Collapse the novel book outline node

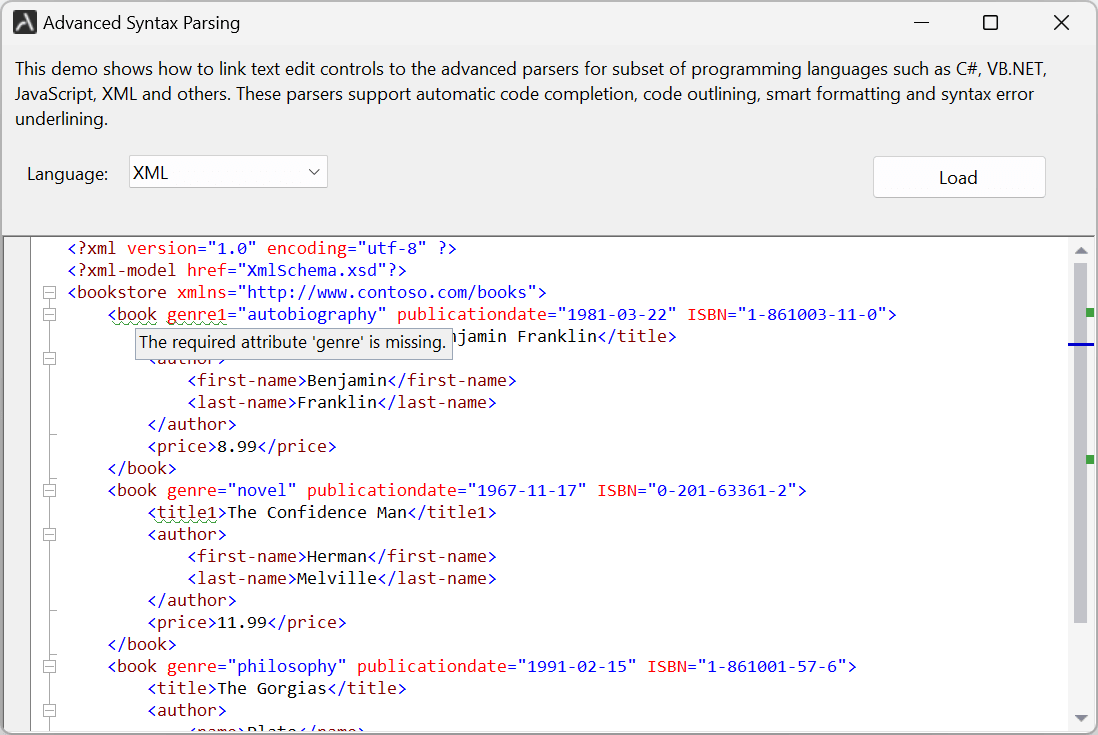[49, 490]
